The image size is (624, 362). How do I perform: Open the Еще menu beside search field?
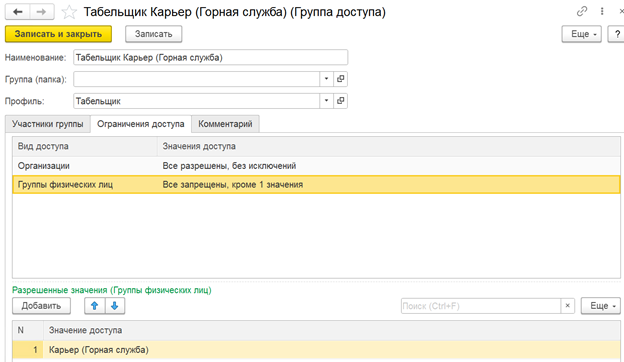click(601, 306)
